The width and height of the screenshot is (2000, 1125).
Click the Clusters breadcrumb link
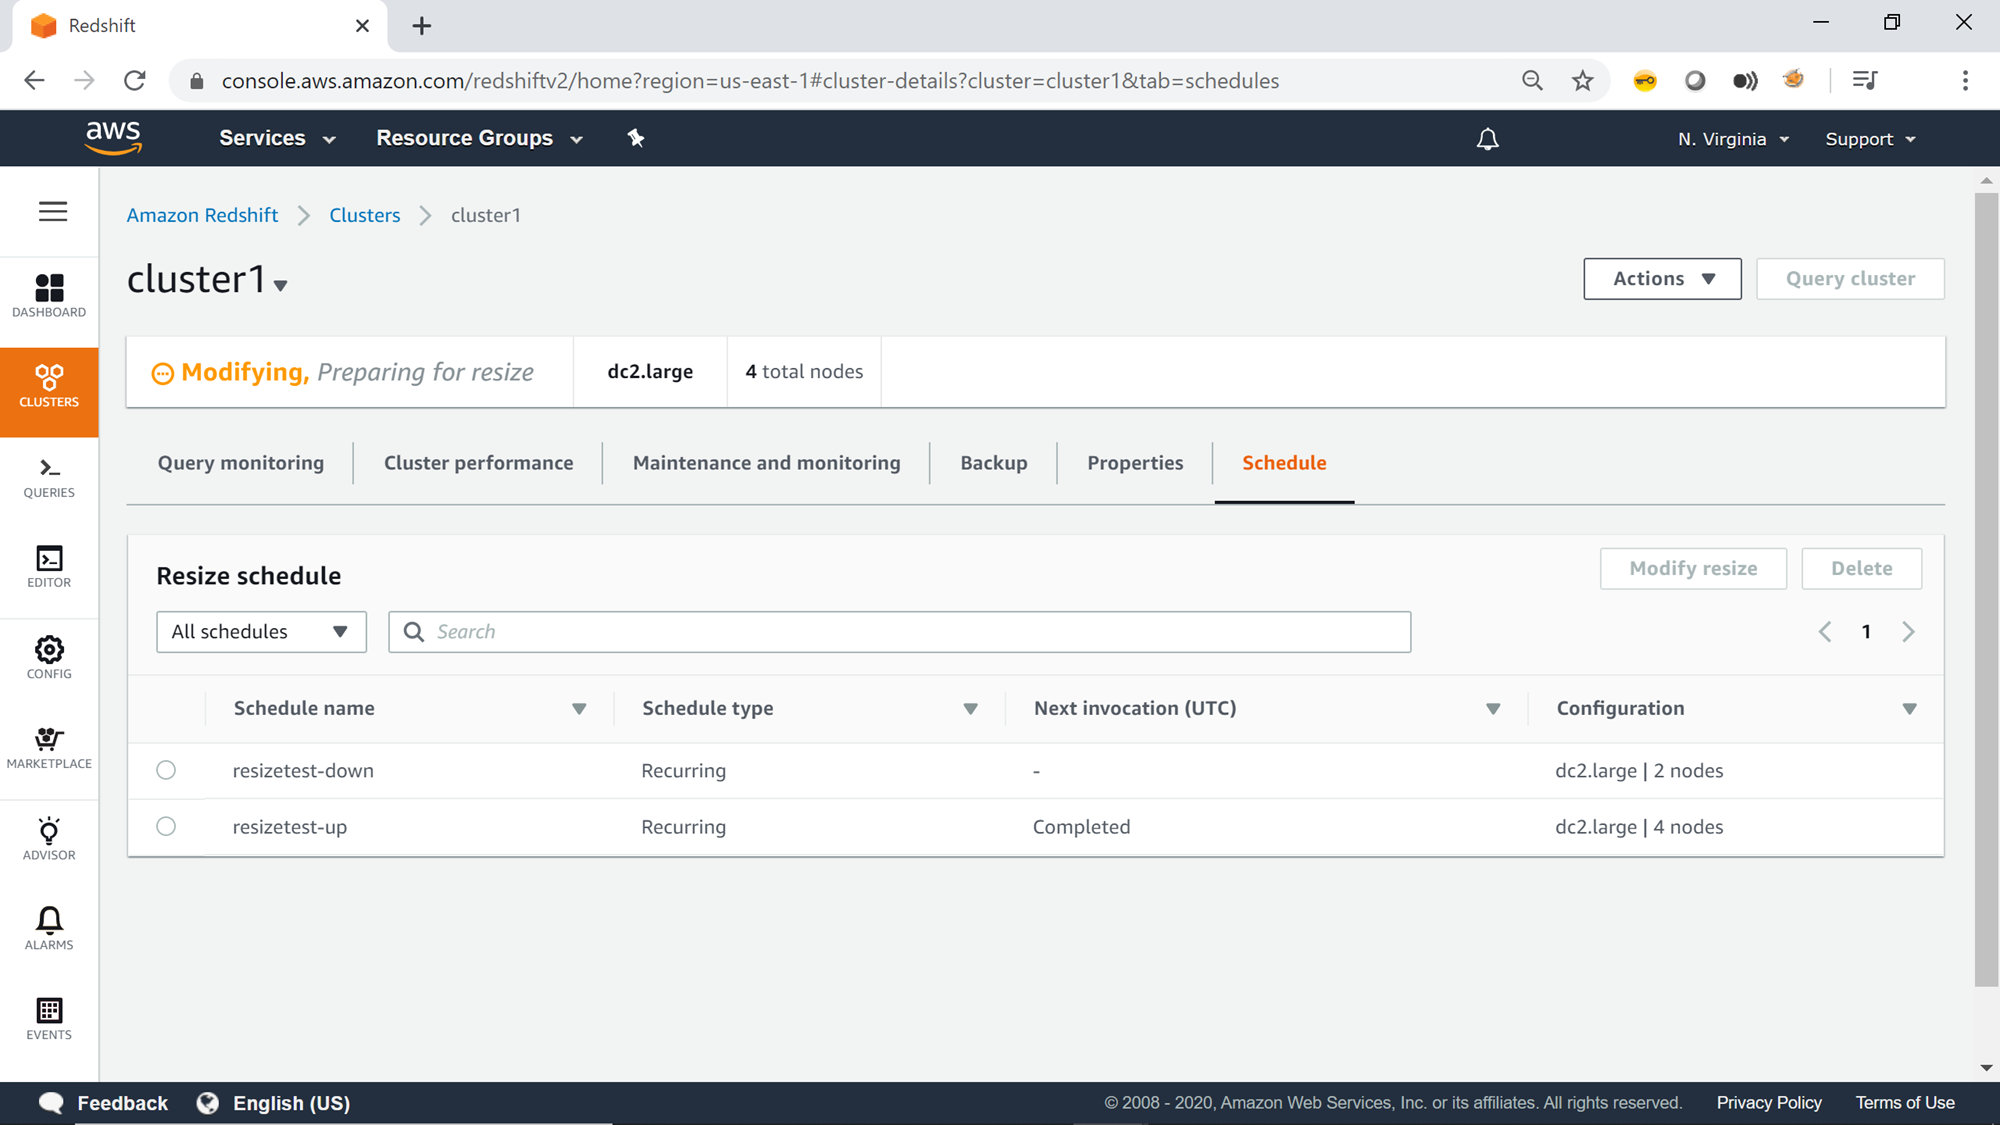tap(364, 215)
